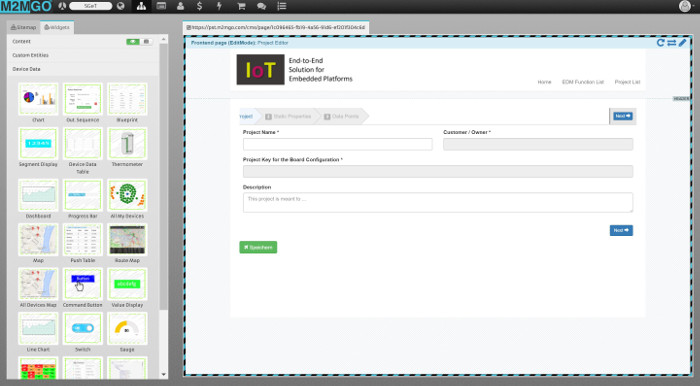This screenshot has width=700, height=386.
Task: Click the bottom Next button
Action: 621,230
